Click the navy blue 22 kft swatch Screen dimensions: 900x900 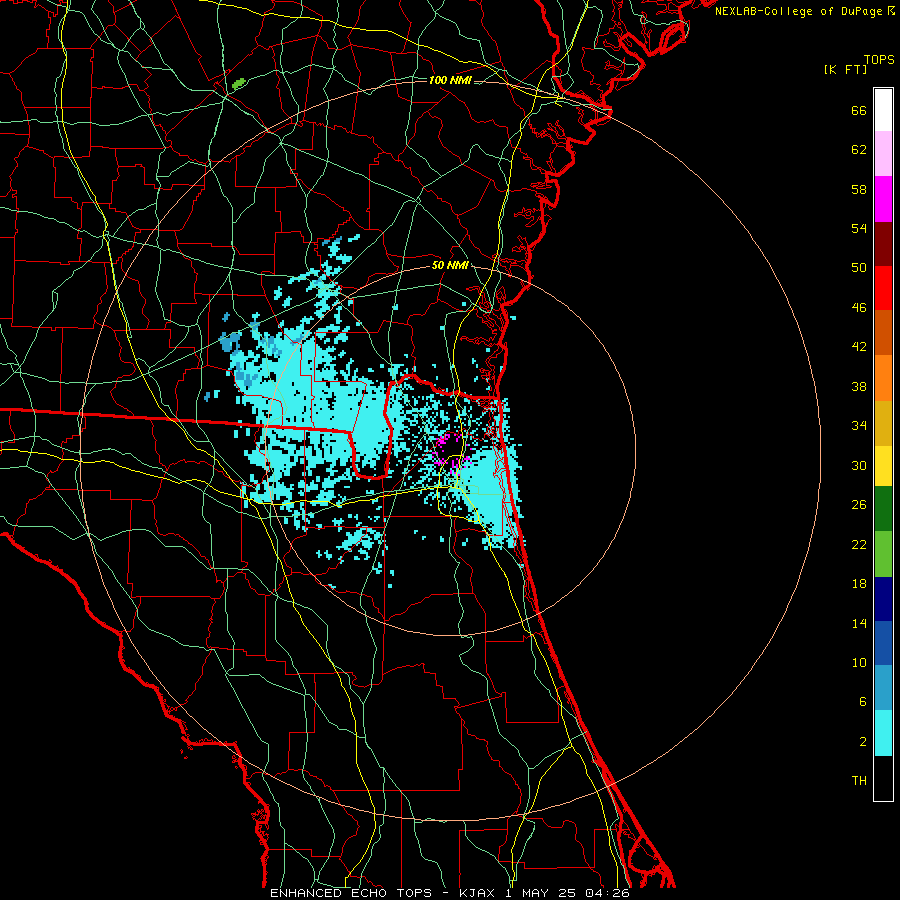pyautogui.click(x=883, y=599)
